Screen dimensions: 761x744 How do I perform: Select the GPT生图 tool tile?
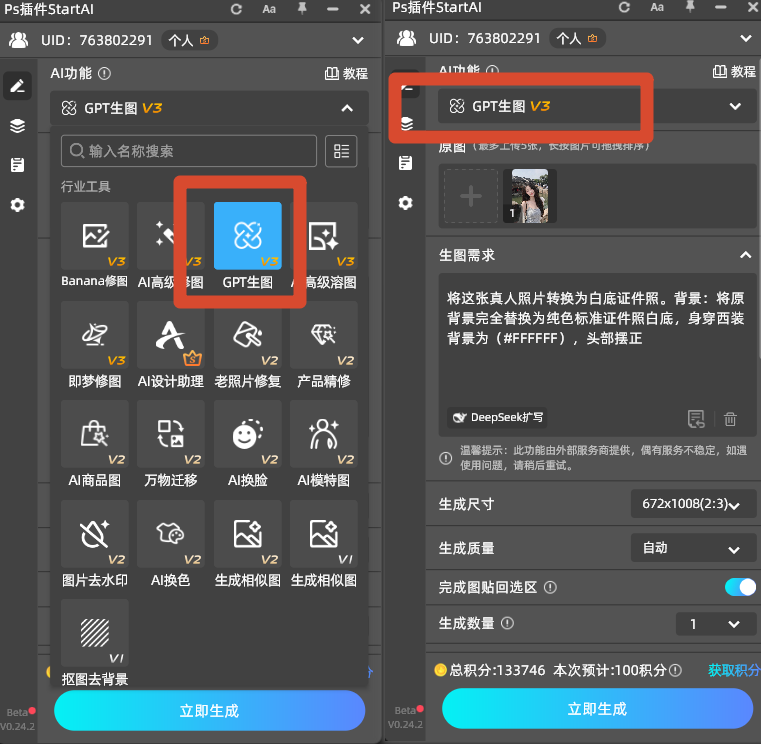click(248, 236)
